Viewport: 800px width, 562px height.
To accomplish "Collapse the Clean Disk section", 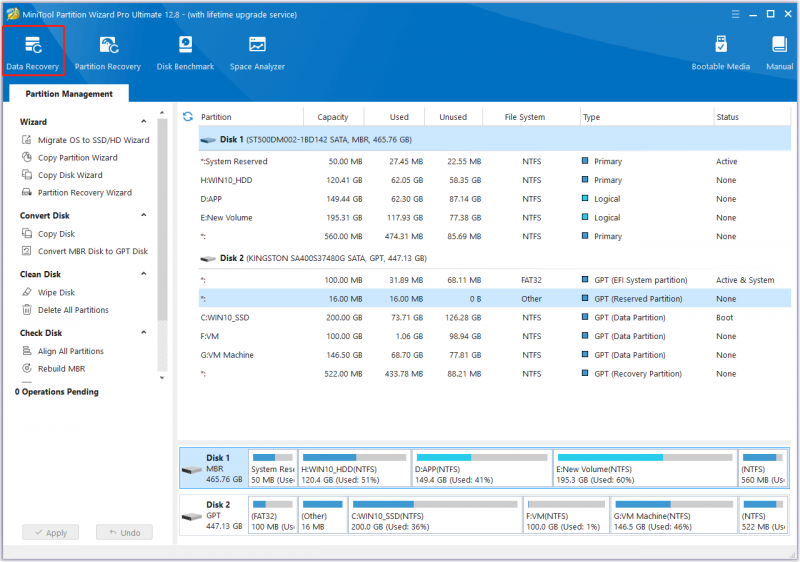I will (144, 274).
